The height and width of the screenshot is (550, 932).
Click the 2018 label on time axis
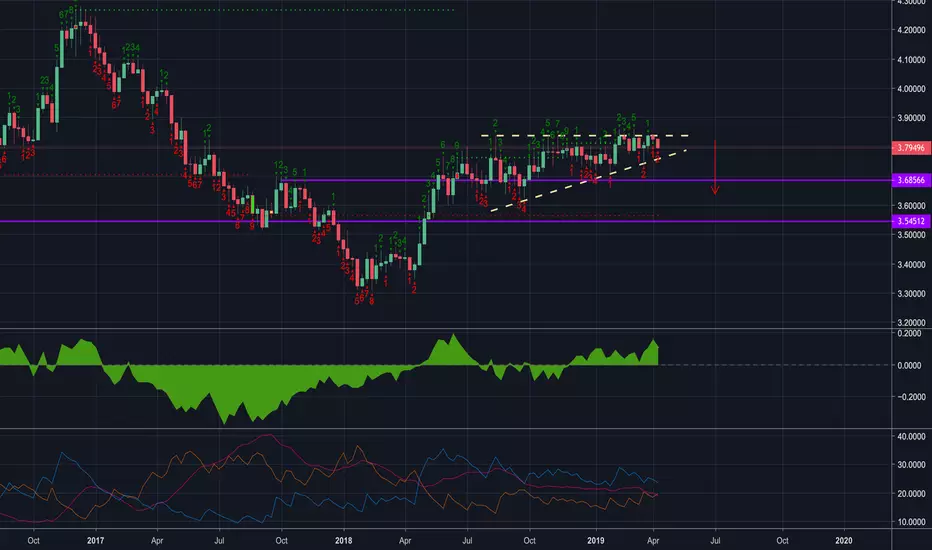(x=344, y=540)
